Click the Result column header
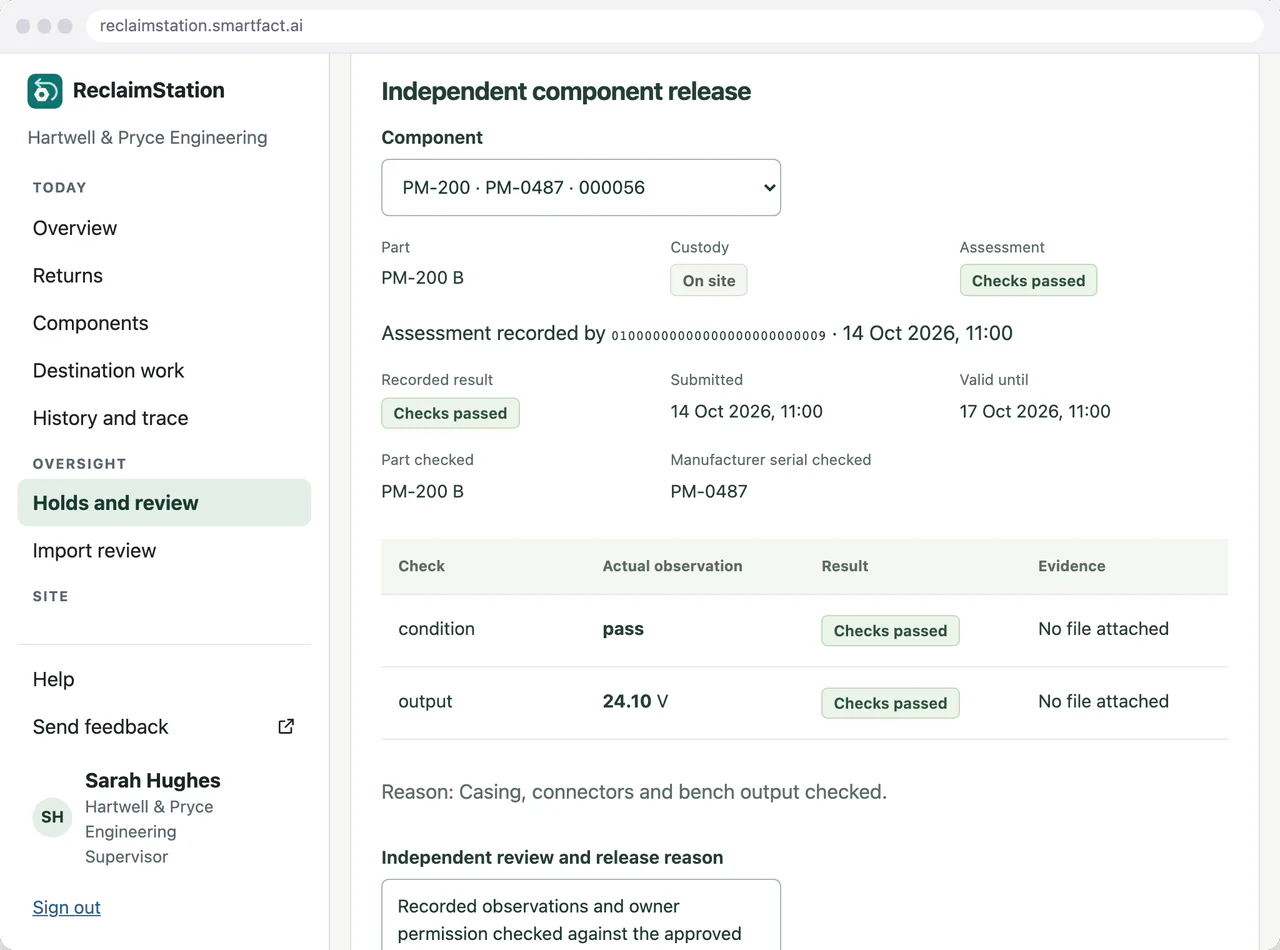 [x=845, y=566]
